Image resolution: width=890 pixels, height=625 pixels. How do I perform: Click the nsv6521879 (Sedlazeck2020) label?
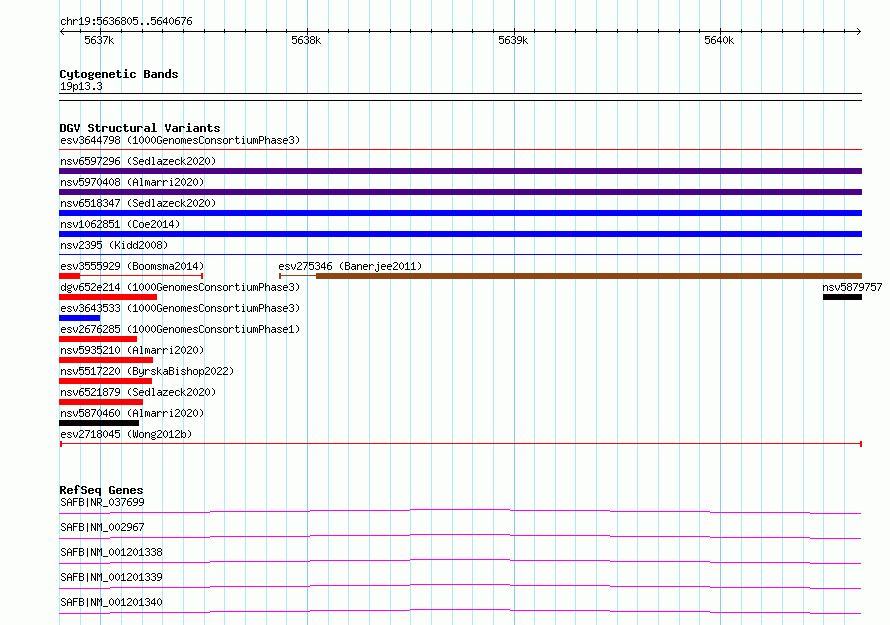point(138,392)
